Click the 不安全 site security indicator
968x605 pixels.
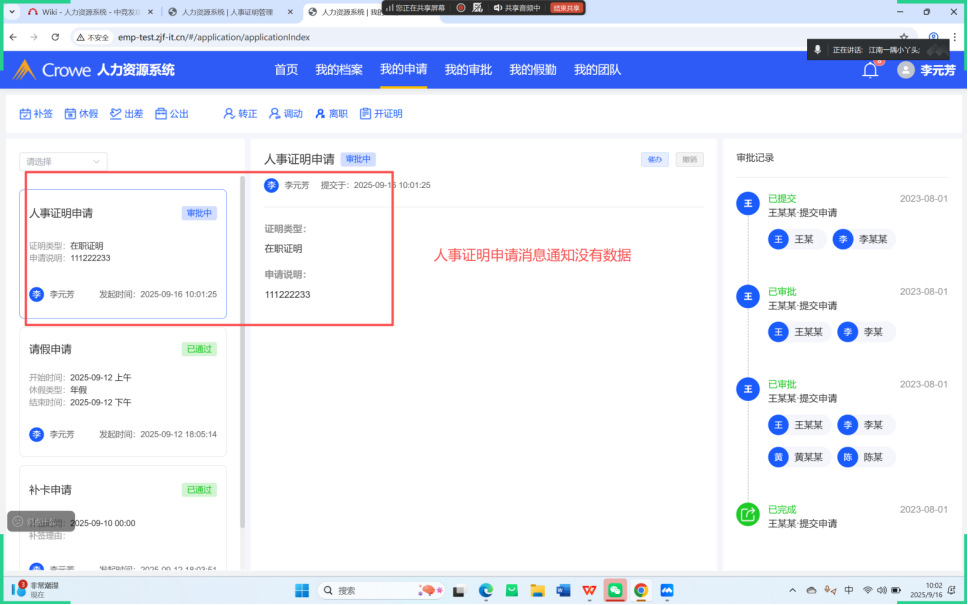[x=93, y=37]
